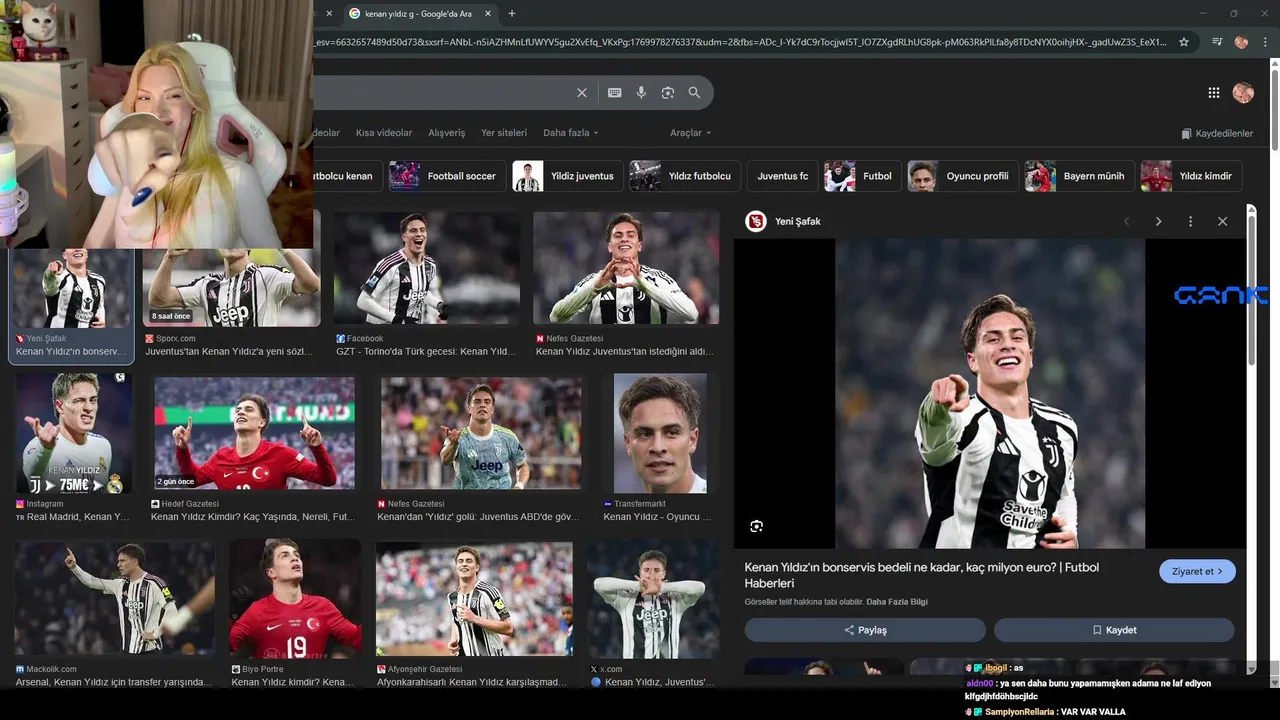This screenshot has width=1280, height=720.
Task: Open the on-screen keyboard input tool
Action: point(614,93)
